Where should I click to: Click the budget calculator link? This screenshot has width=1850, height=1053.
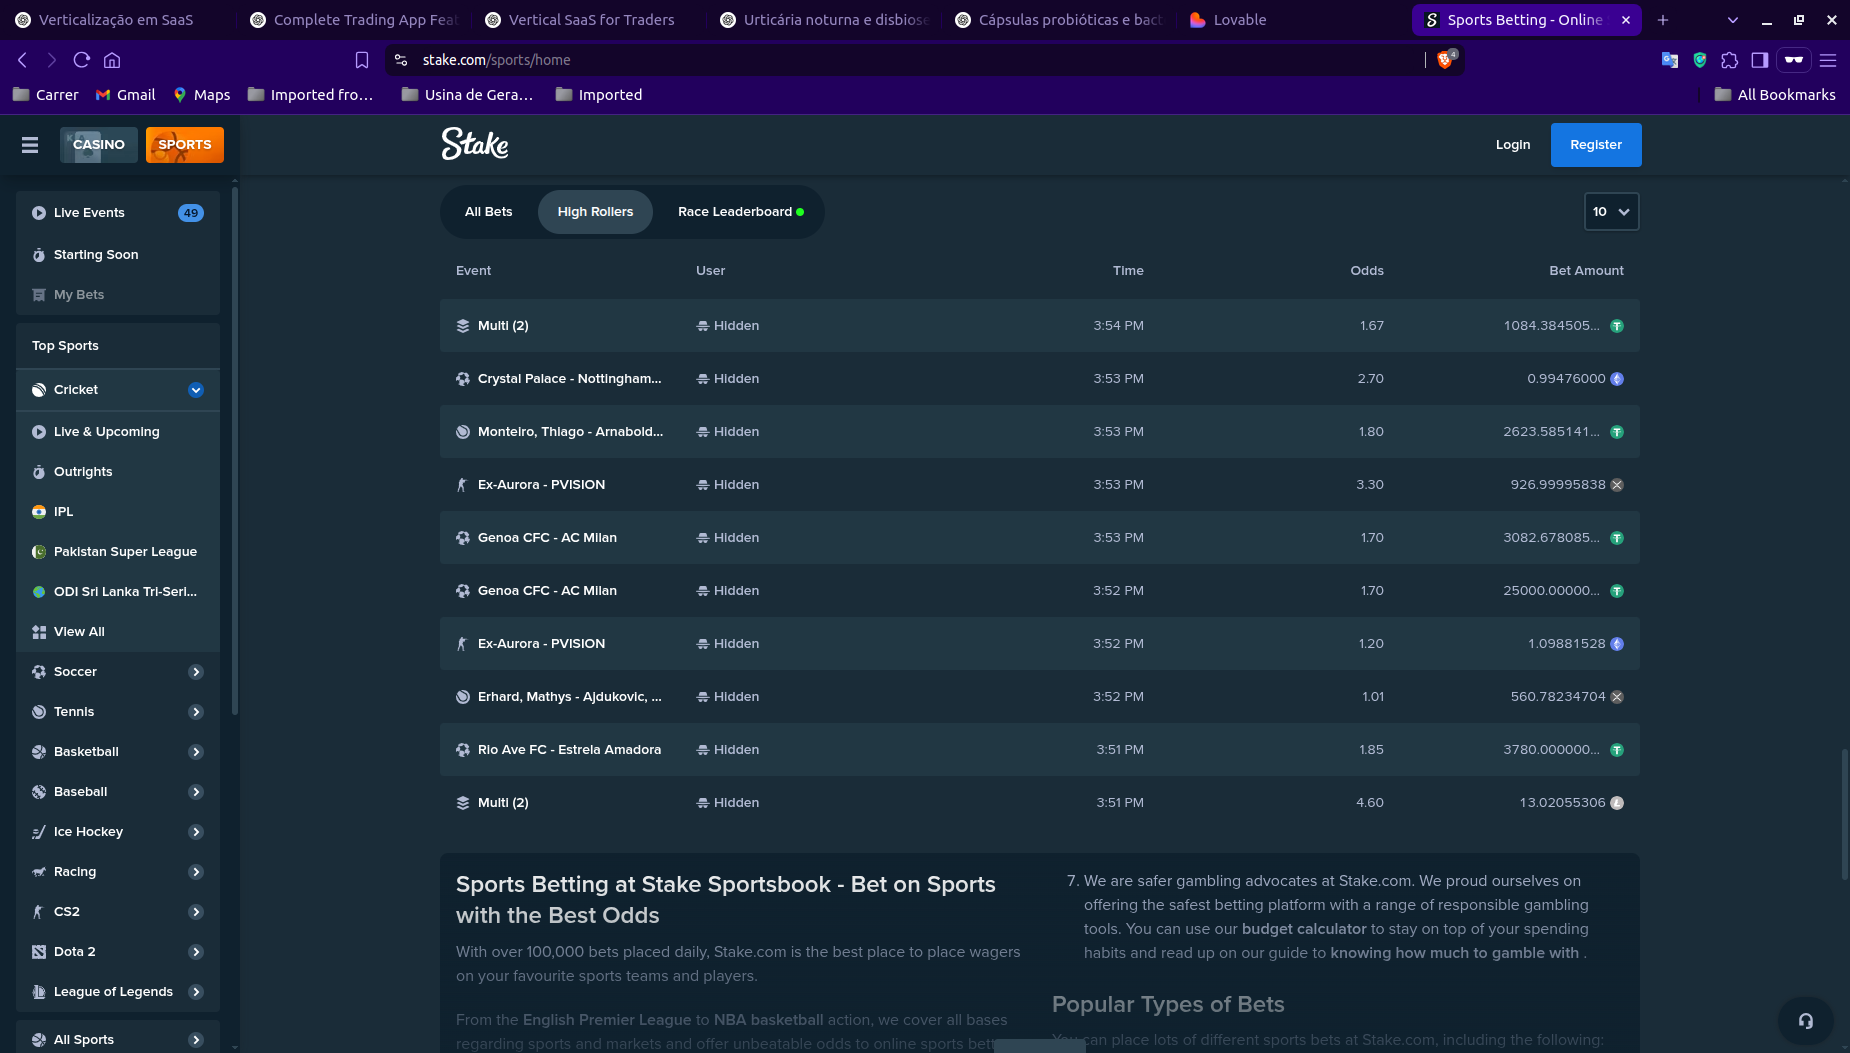[1303, 929]
